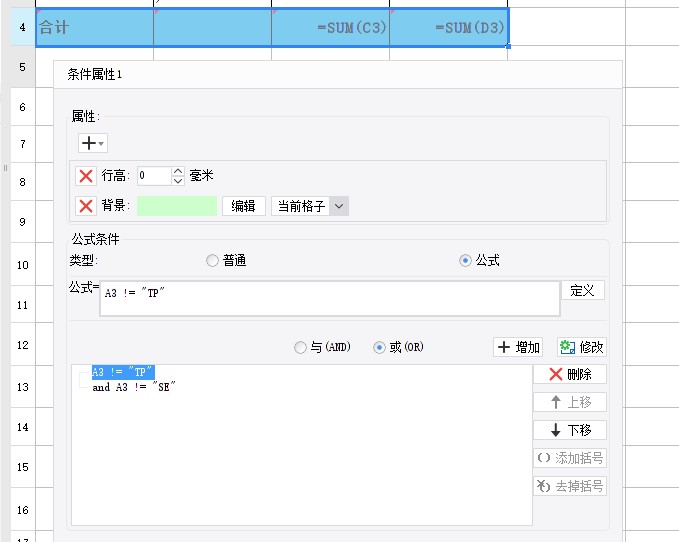Expand the 当前格子 scope dropdown
The width and height of the screenshot is (679, 542).
(x=339, y=206)
